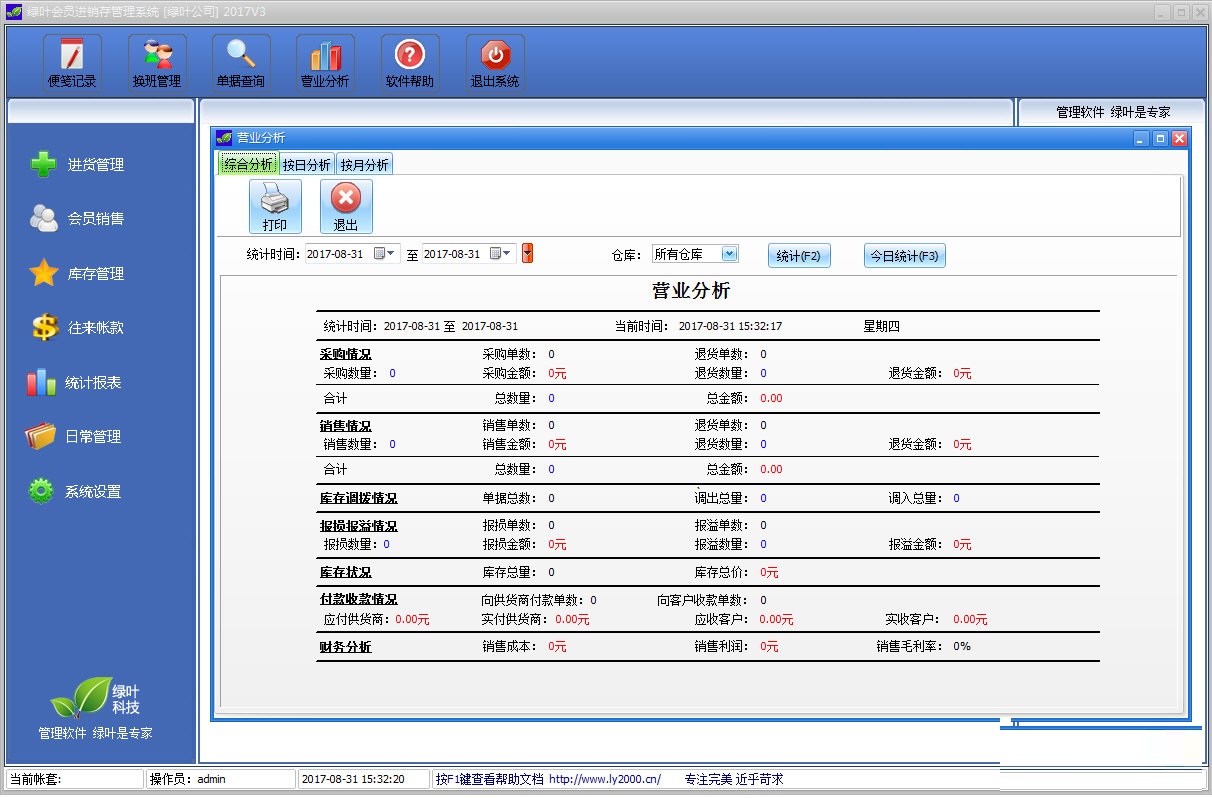Image resolution: width=1212 pixels, height=798 pixels.
Task: Click the 库存总价 0元 value
Action: [769, 572]
